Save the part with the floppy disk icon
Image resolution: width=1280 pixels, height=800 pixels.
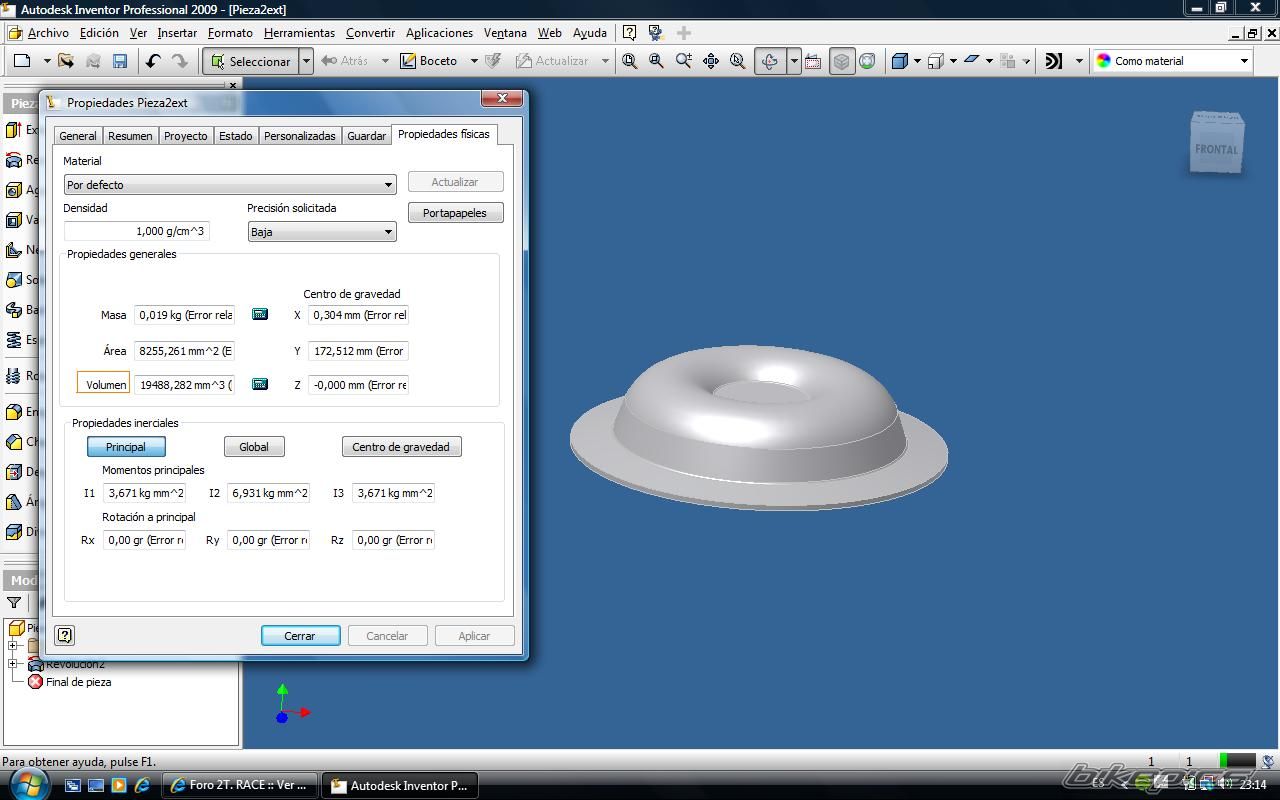[x=119, y=61]
